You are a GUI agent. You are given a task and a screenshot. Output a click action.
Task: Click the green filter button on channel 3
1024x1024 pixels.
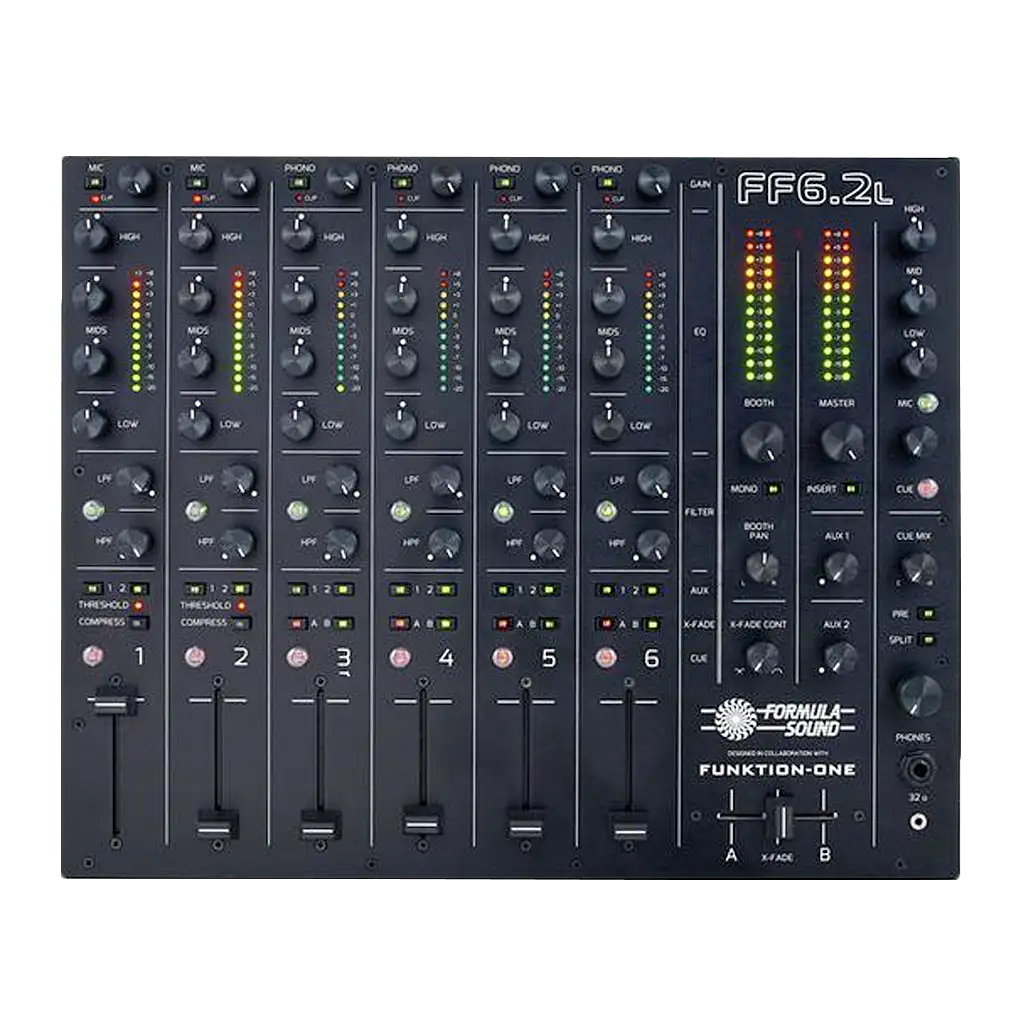pyautogui.click(x=297, y=511)
